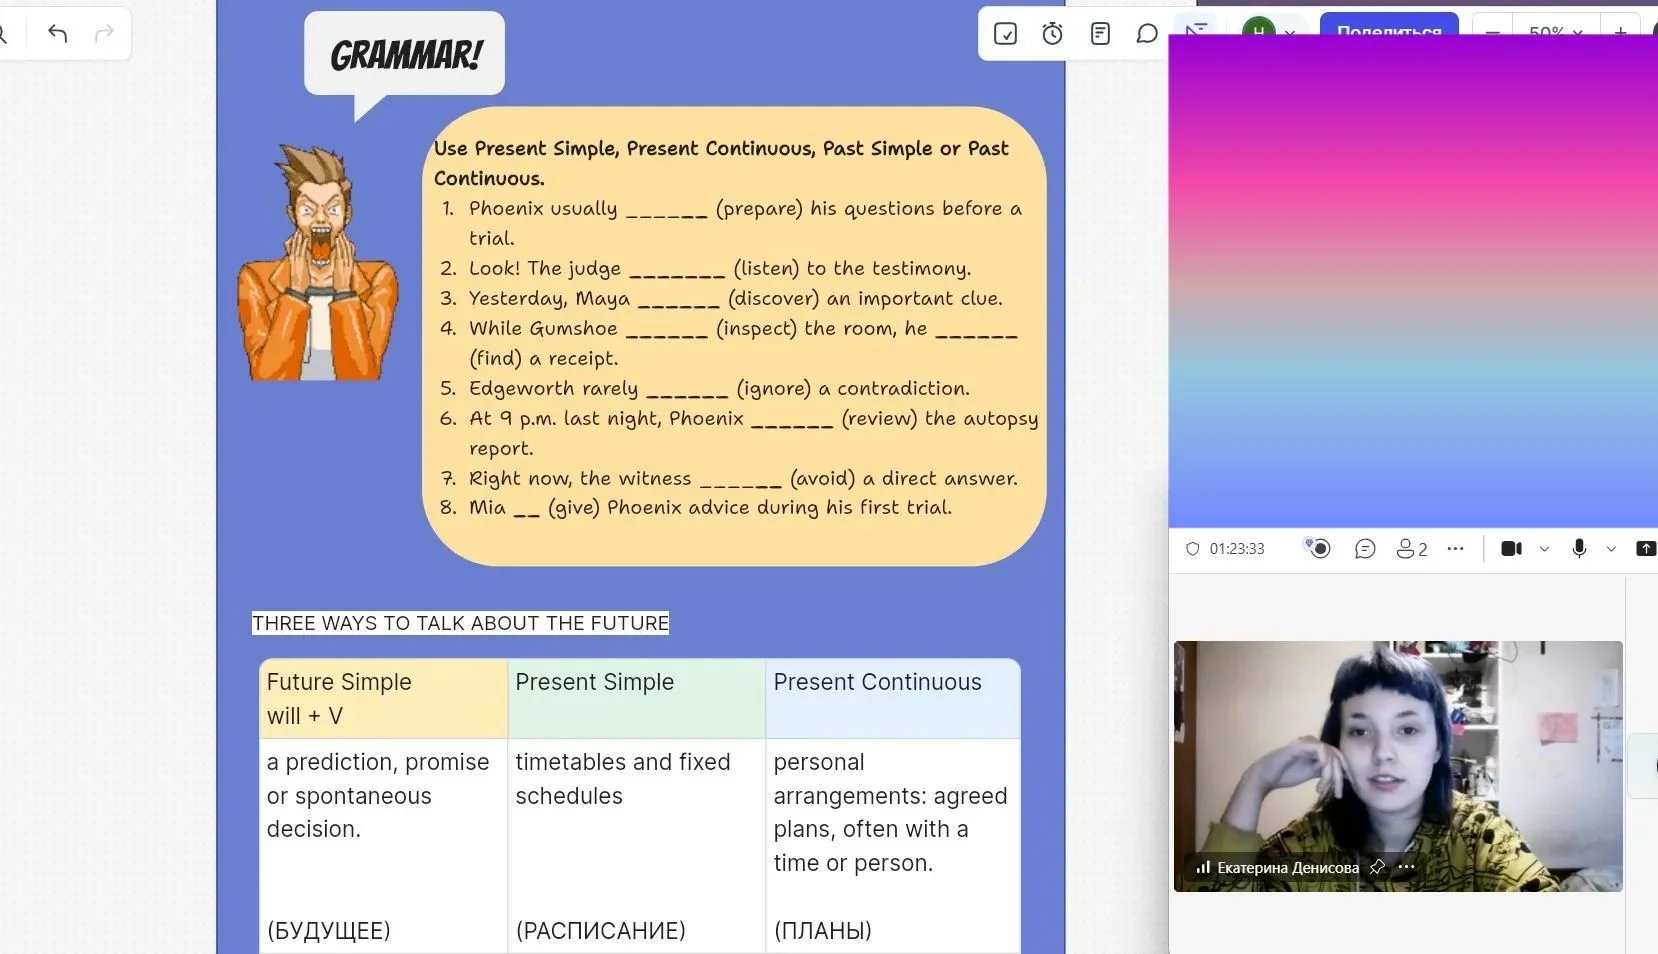Viewport: 1658px width, 954px height.
Task: Open the comments speech bubble icon
Action: pyautogui.click(x=1147, y=34)
